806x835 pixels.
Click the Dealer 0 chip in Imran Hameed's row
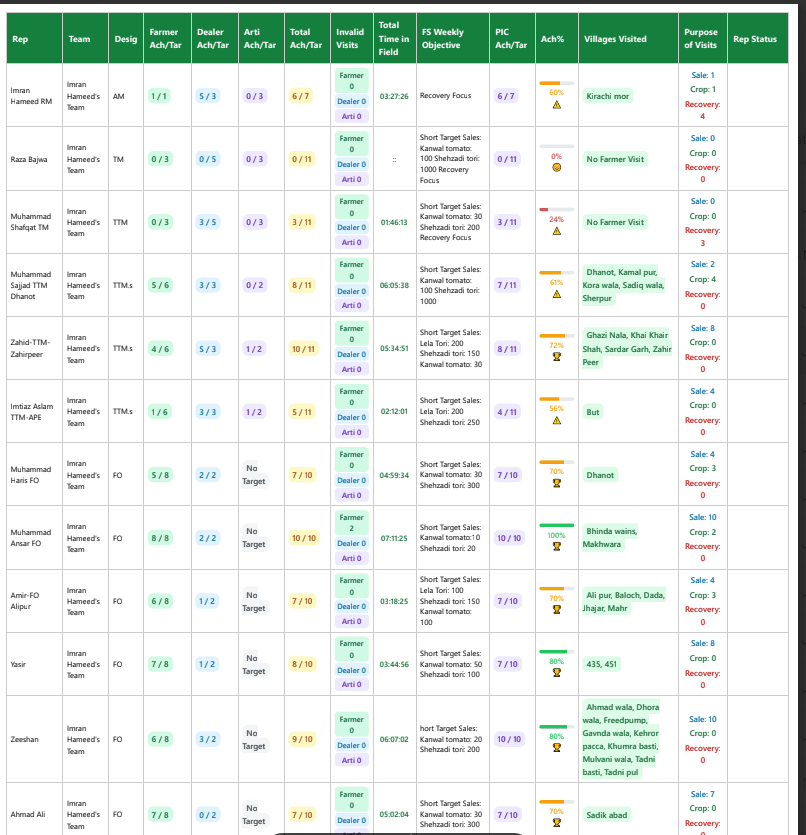(352, 100)
